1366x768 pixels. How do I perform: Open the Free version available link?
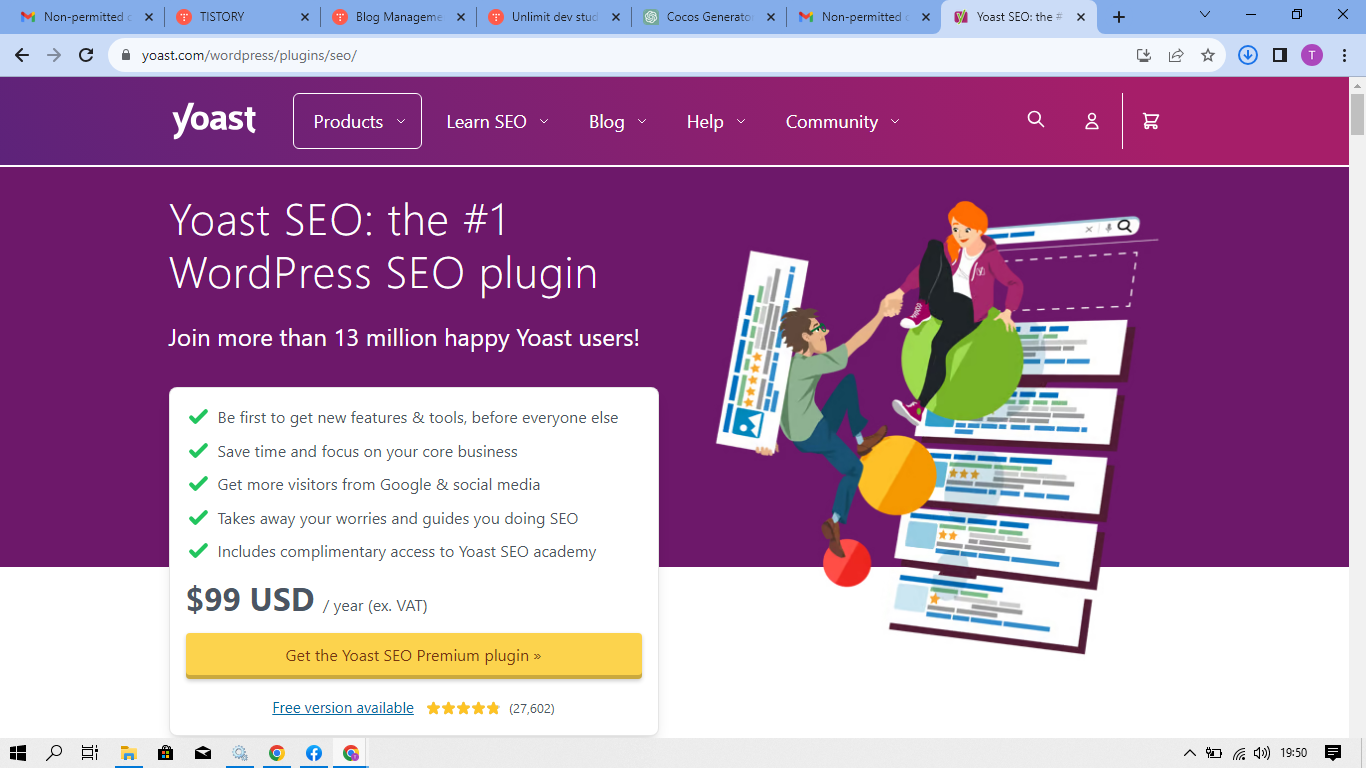[343, 708]
